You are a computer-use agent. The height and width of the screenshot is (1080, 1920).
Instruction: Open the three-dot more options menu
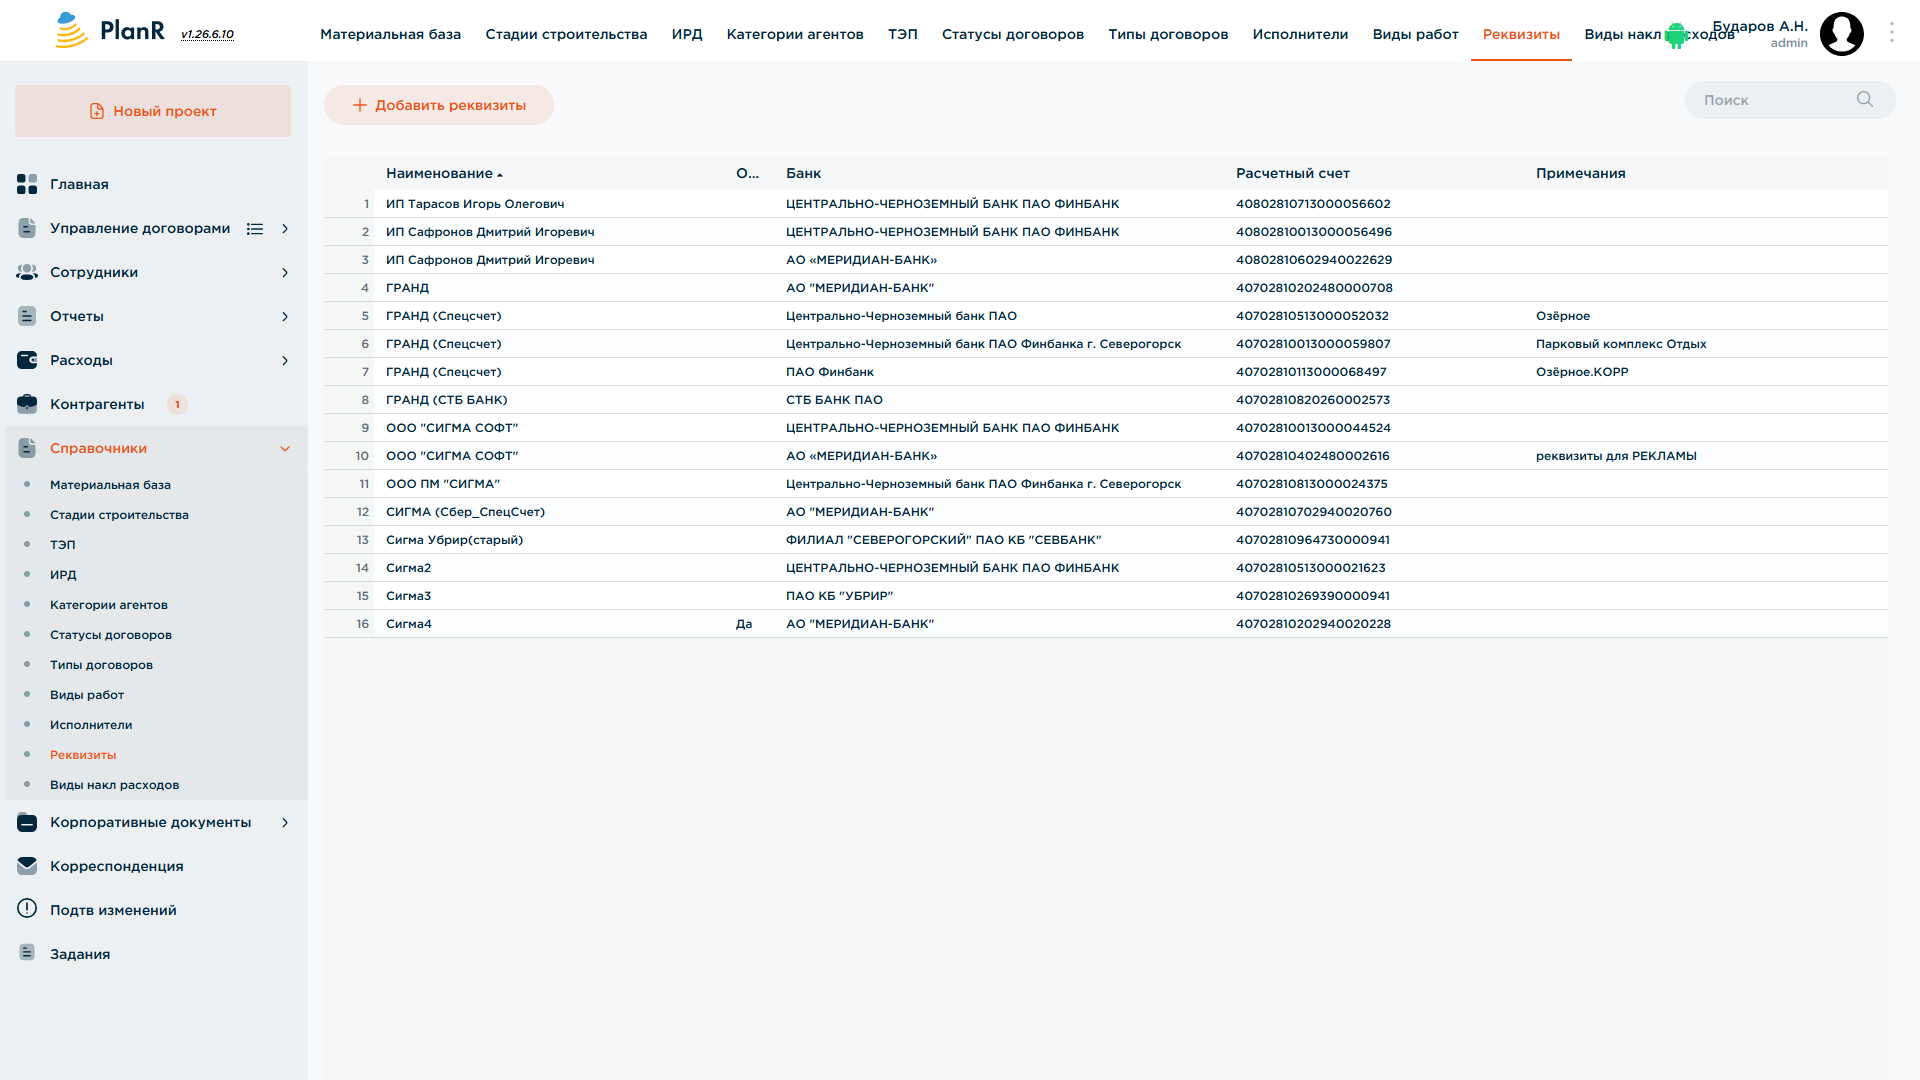click(x=1891, y=32)
